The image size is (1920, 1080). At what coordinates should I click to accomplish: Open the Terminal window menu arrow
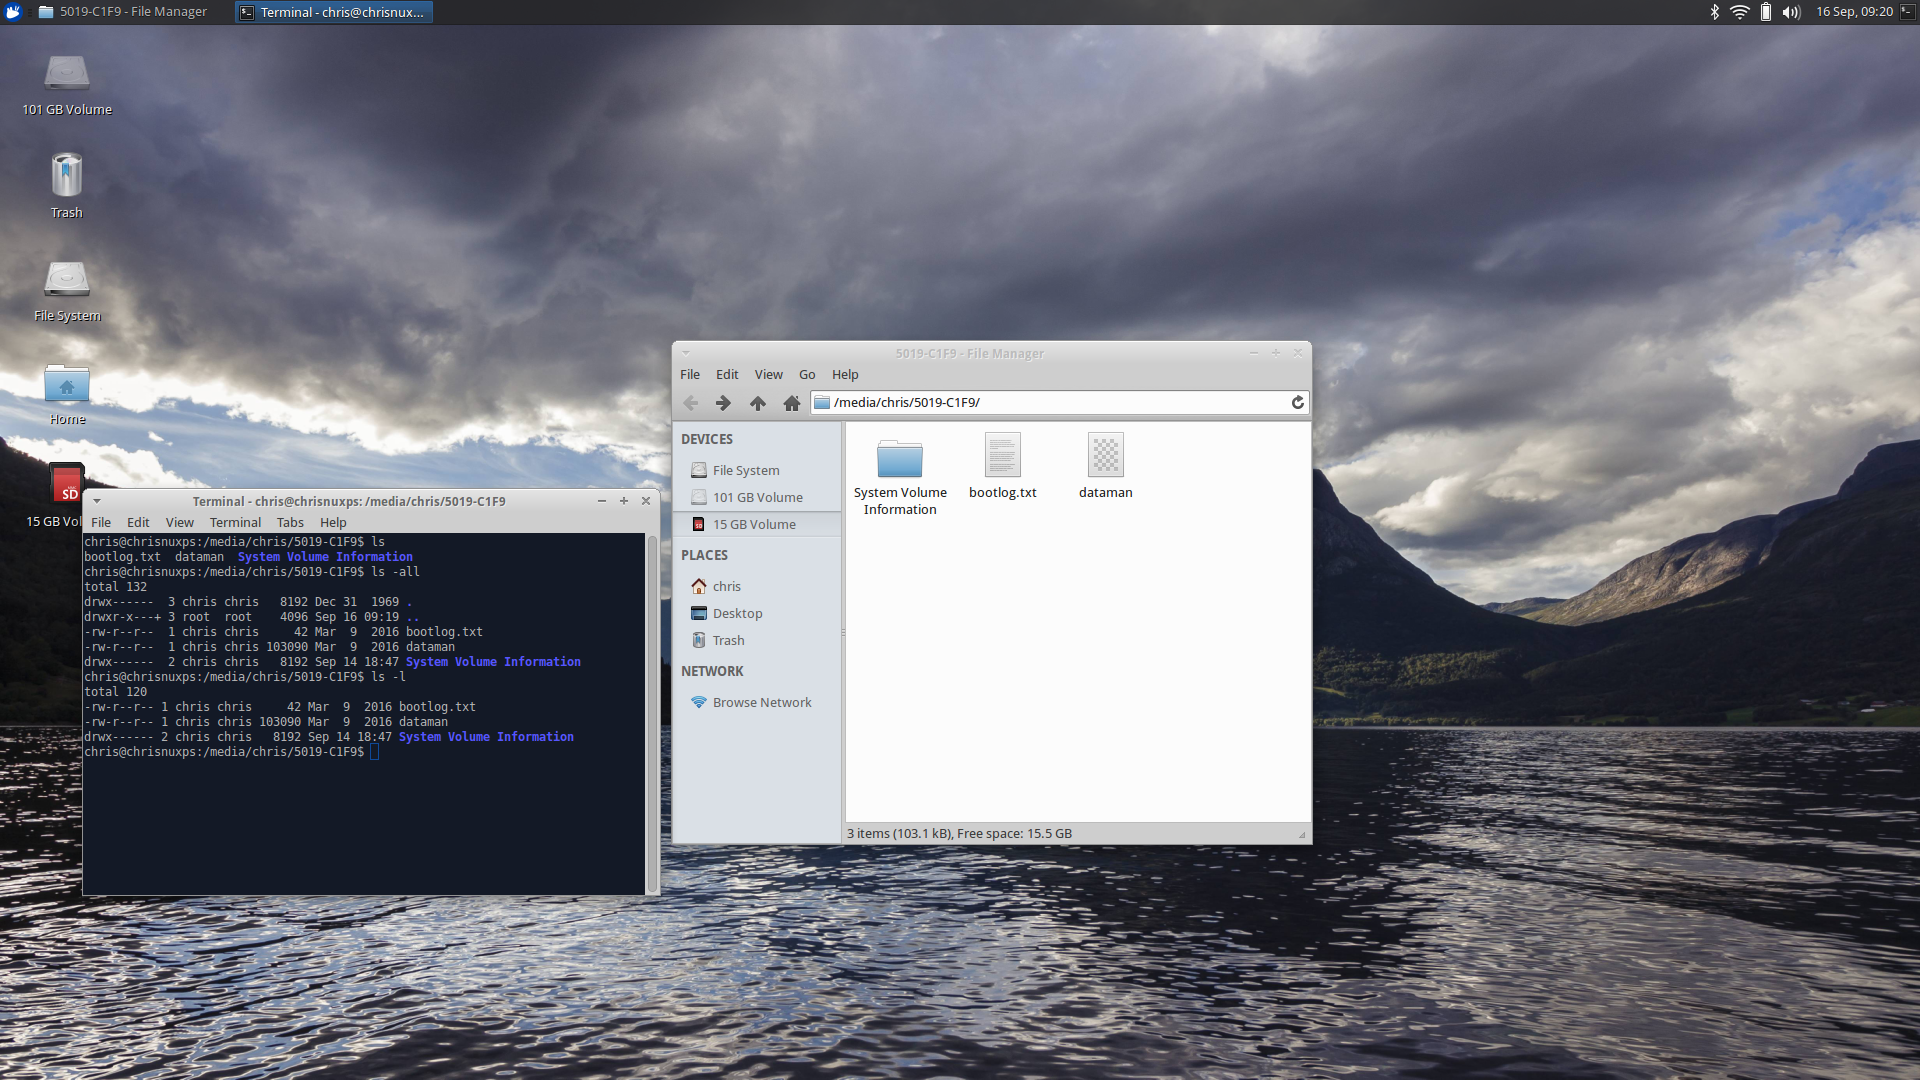[x=97, y=501]
